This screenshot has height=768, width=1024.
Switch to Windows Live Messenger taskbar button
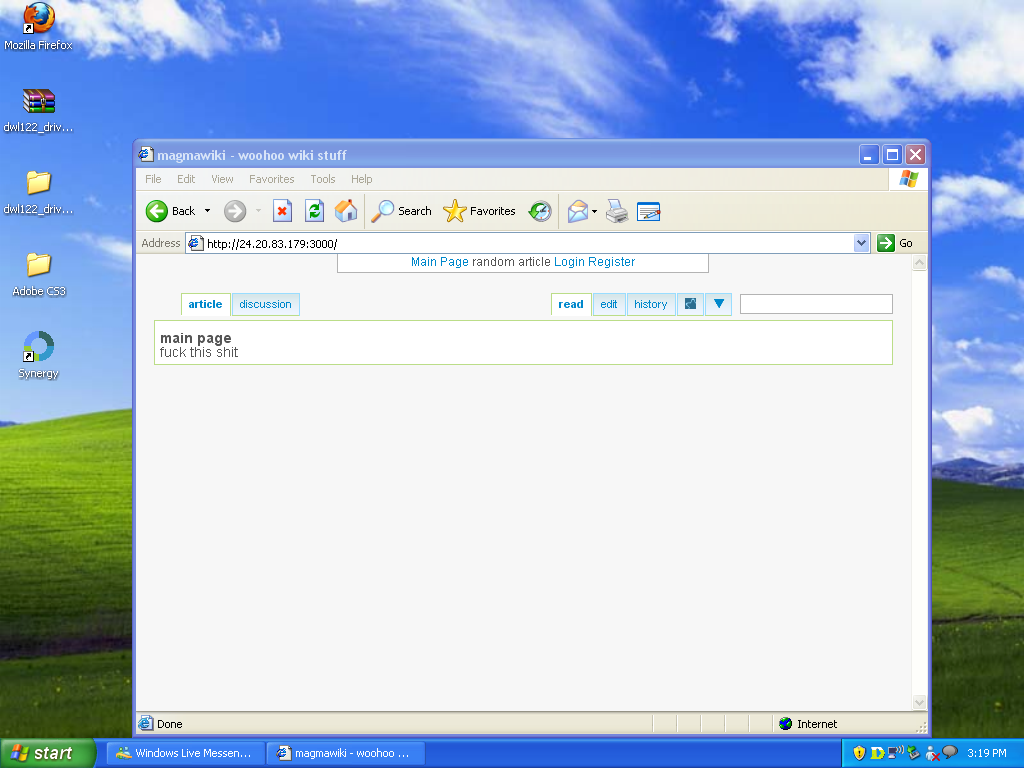point(185,753)
